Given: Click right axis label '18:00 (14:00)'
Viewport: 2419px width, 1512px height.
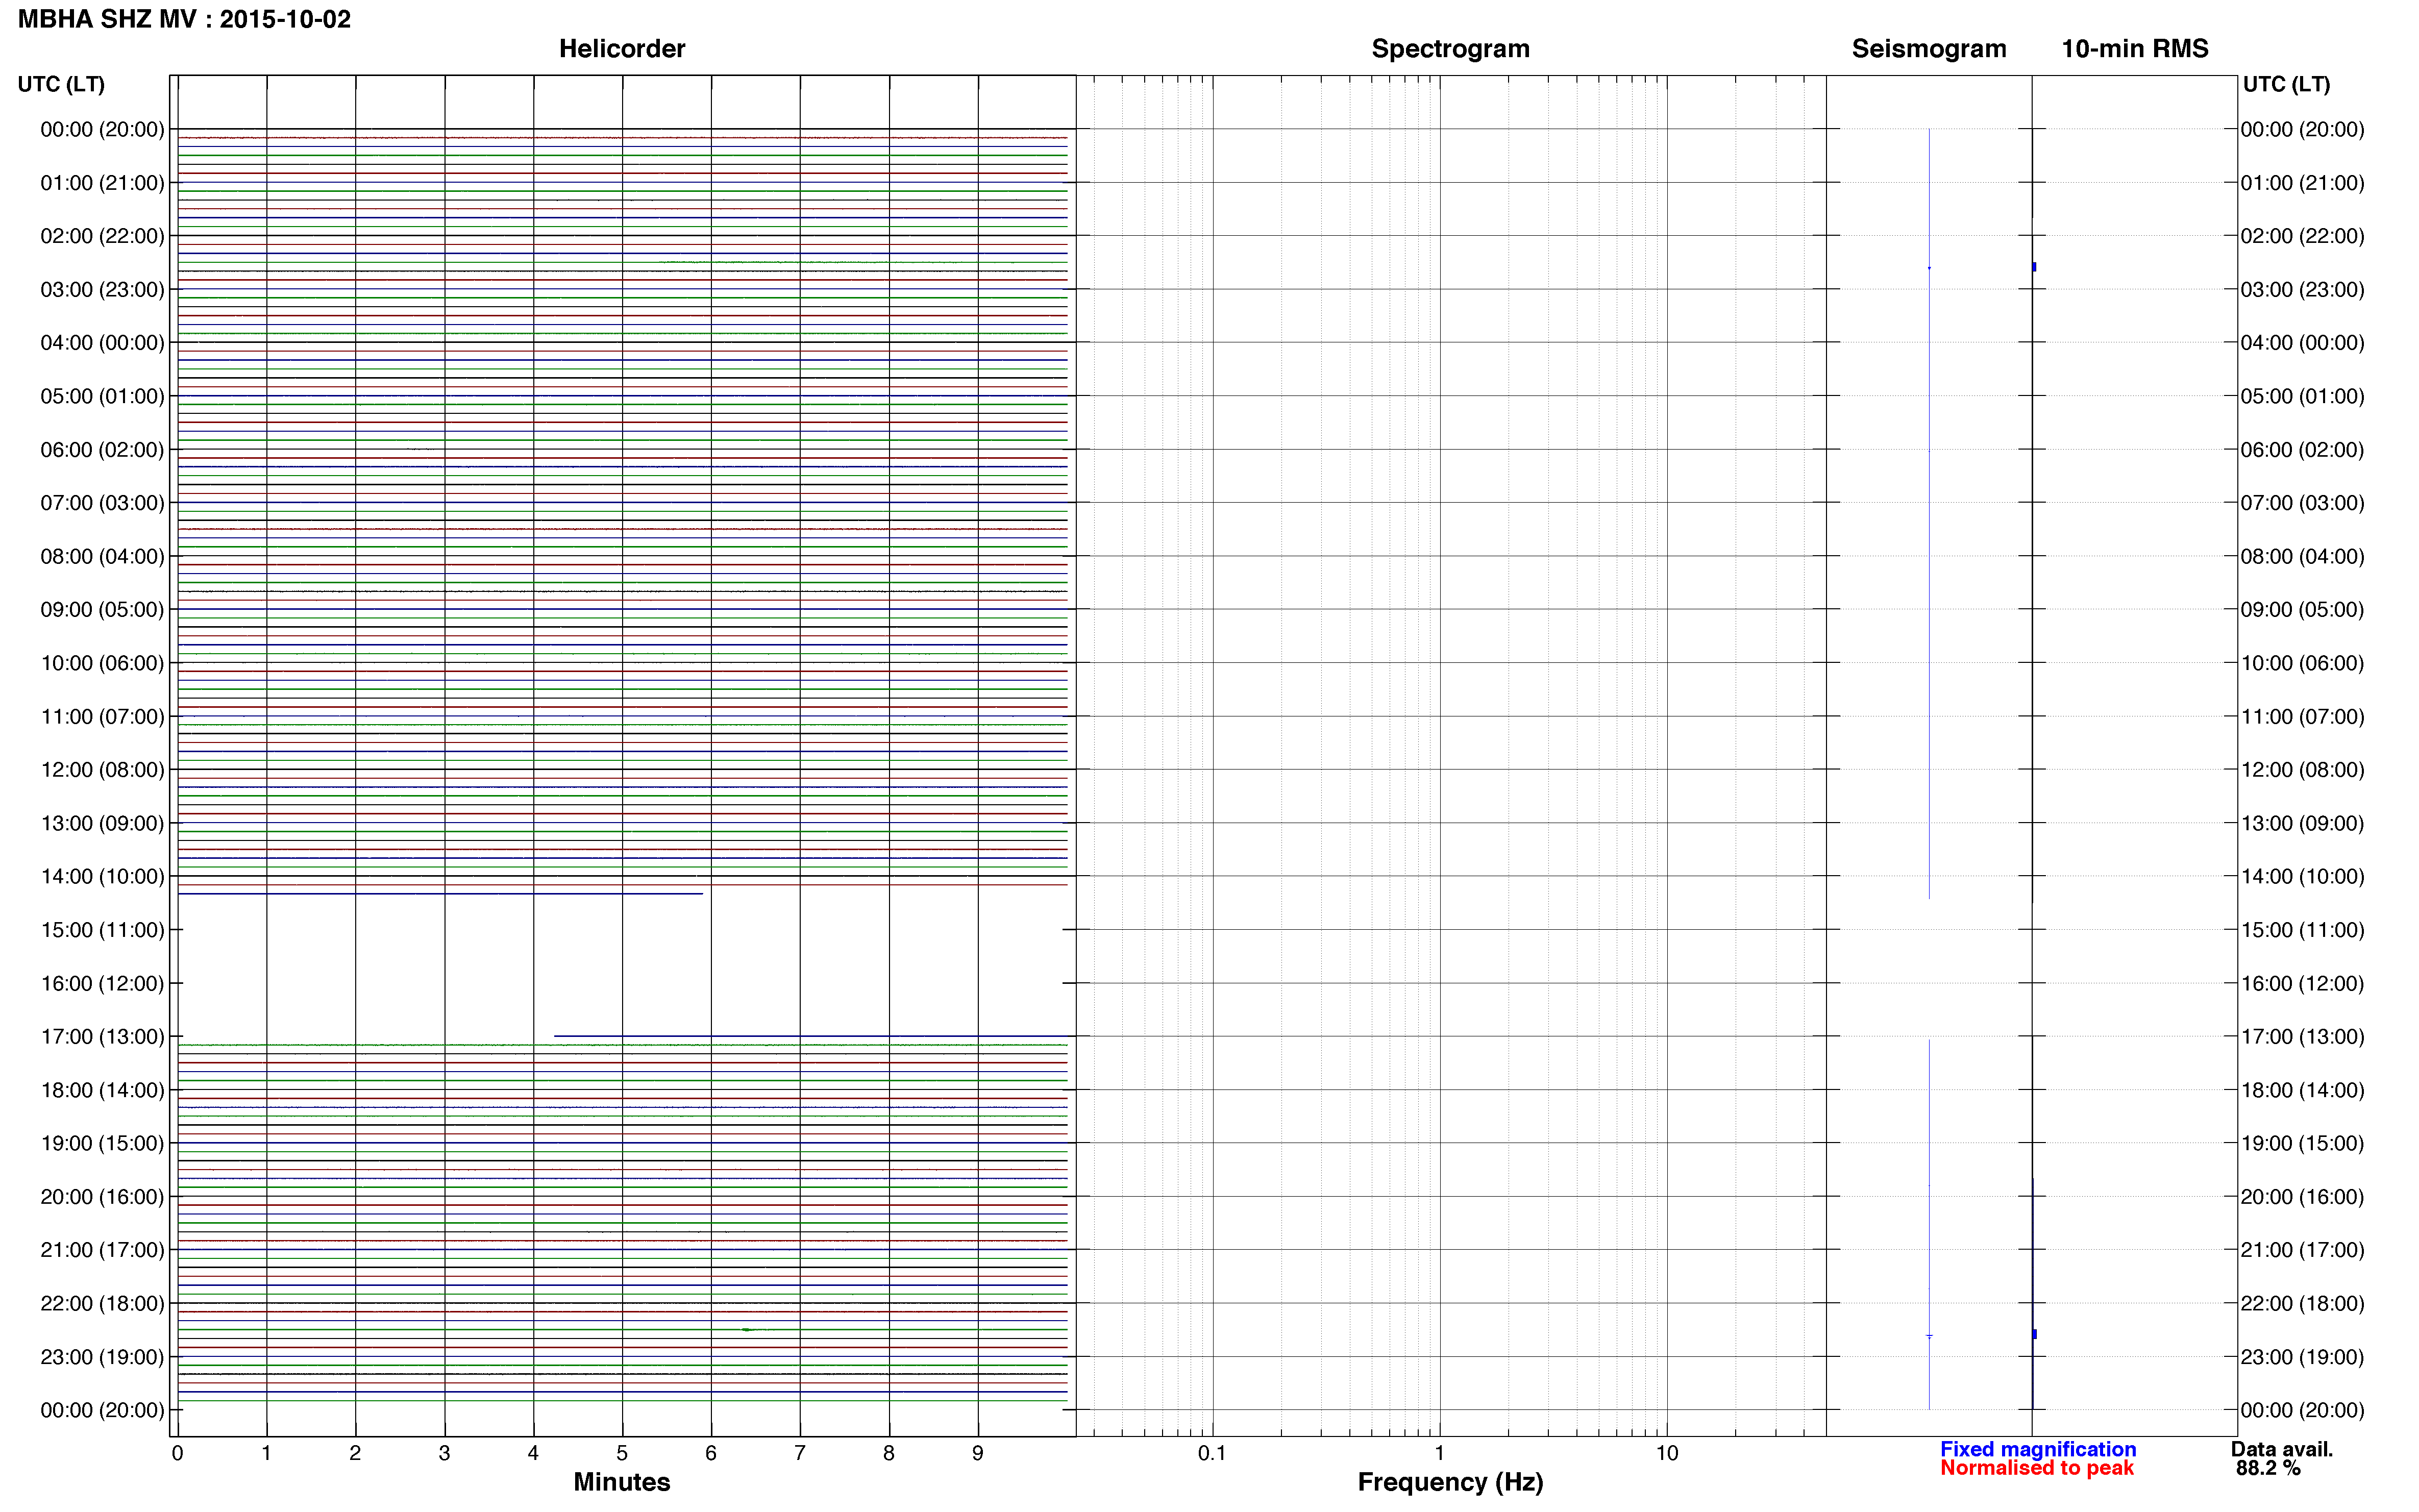Looking at the screenshot, I should [2303, 1090].
